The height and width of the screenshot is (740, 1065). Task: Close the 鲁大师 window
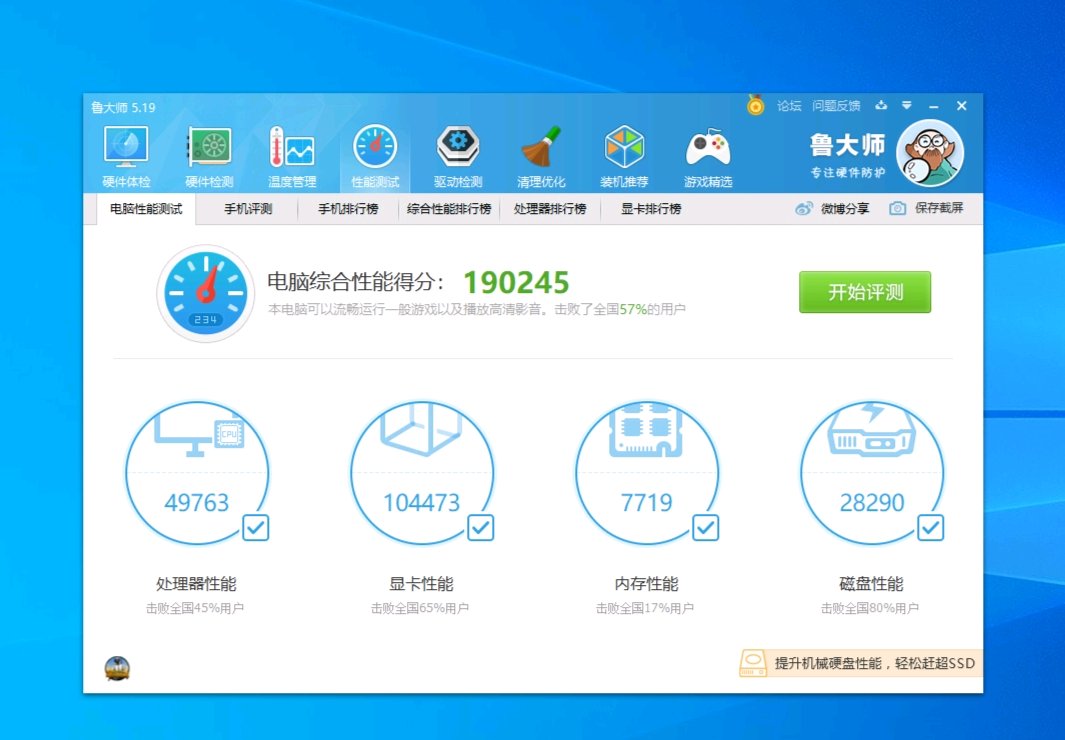961,106
